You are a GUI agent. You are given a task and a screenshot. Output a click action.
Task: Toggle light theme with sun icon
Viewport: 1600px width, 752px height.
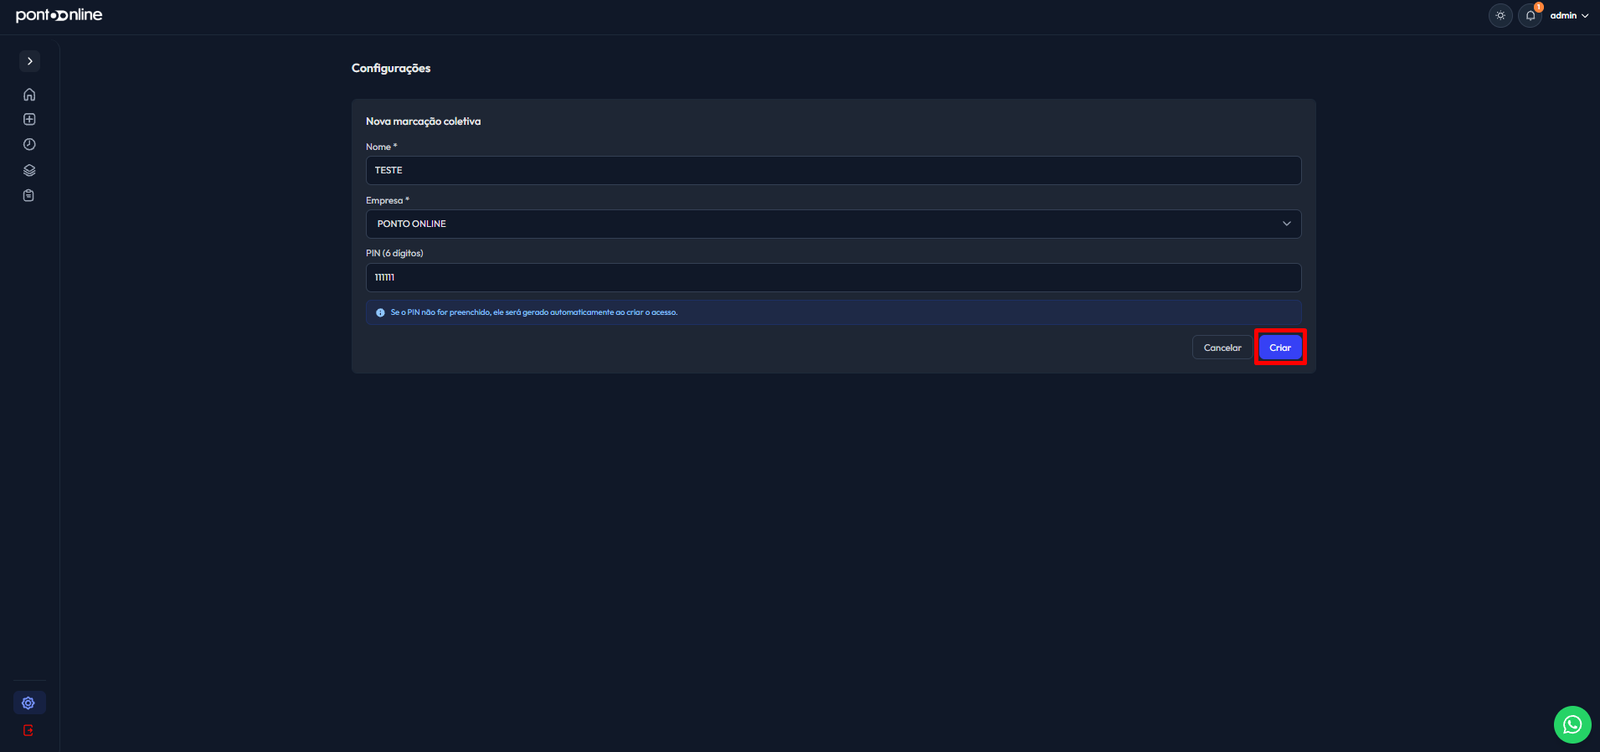coord(1500,15)
